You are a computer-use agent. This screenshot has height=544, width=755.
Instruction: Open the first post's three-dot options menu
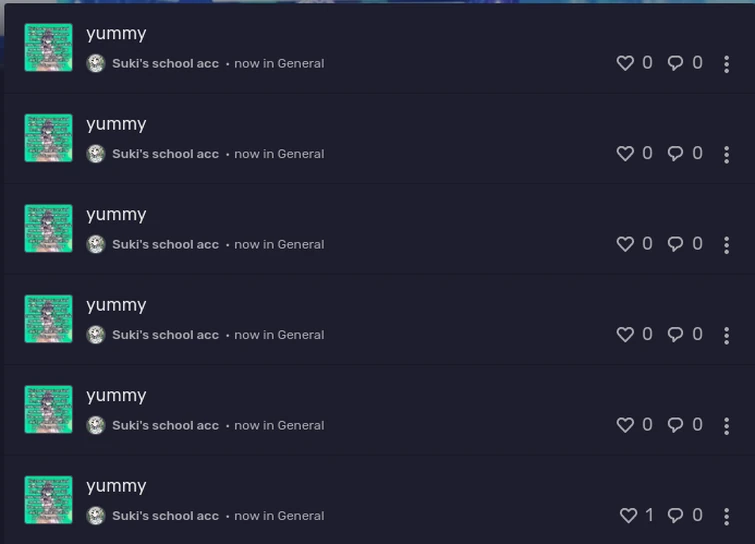click(727, 64)
